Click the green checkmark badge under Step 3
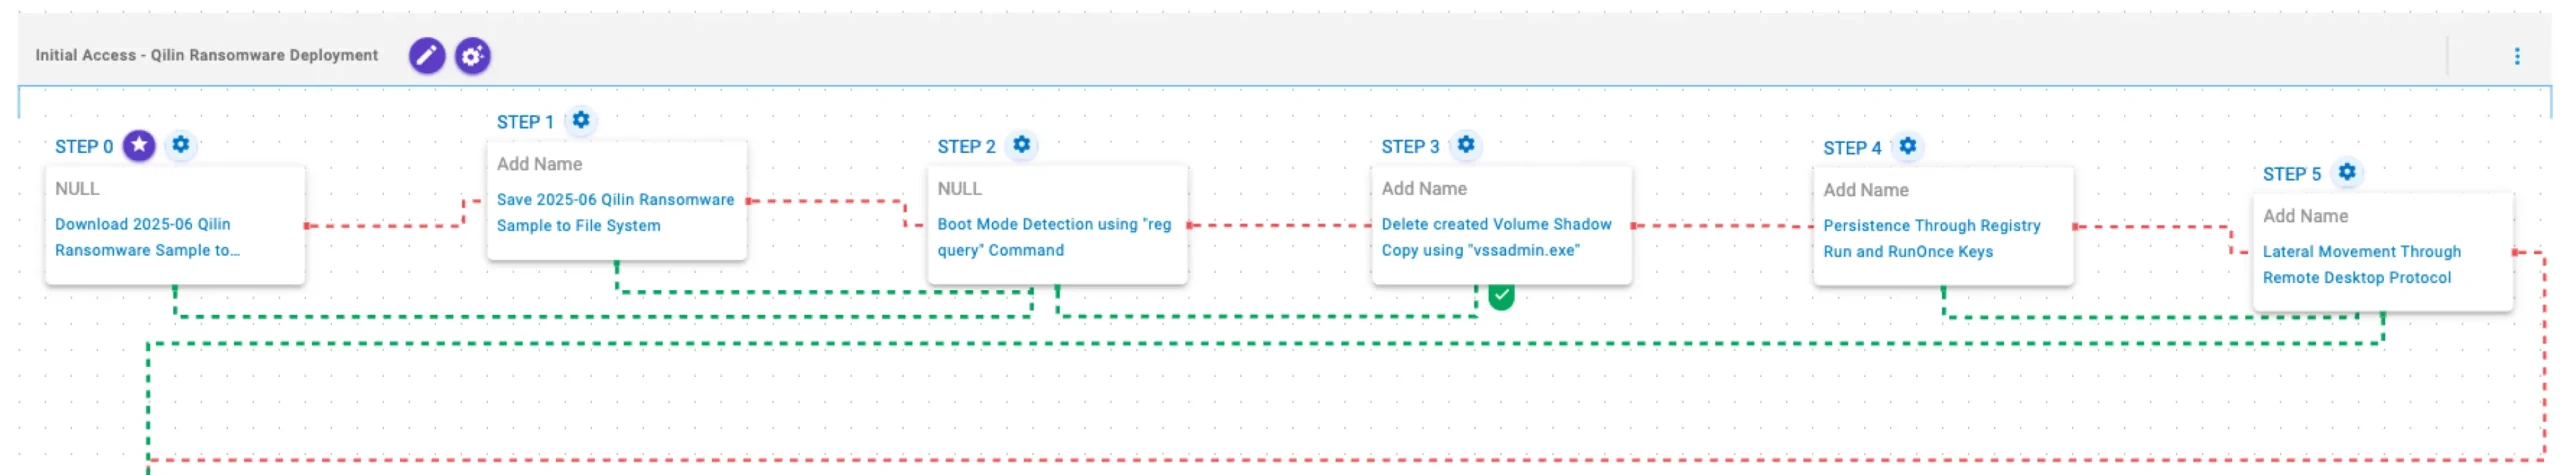Viewport: 2560px width, 475px height. point(1500,296)
